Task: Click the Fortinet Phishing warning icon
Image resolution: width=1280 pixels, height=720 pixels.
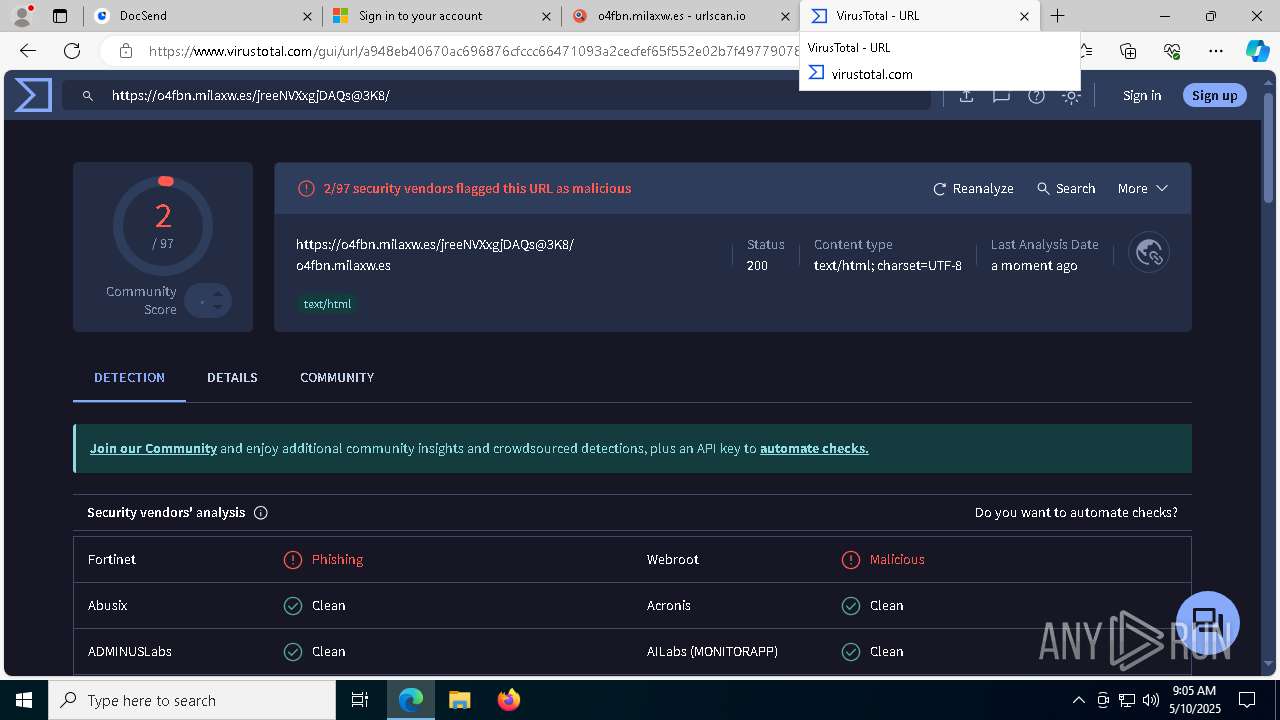Action: (x=293, y=560)
